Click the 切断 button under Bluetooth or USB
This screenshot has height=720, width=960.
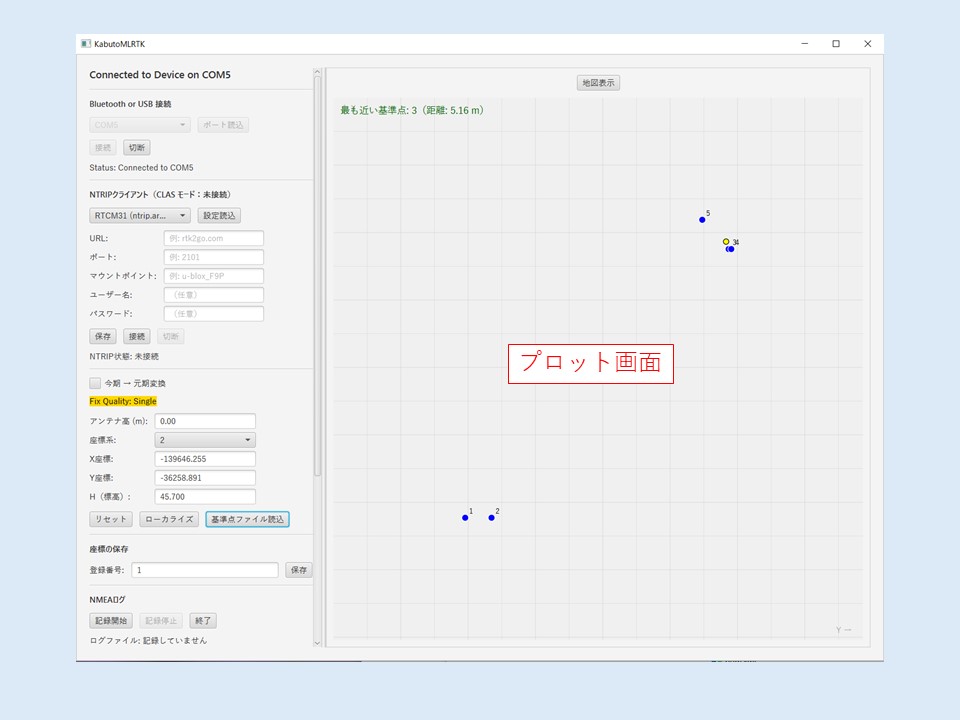137,148
